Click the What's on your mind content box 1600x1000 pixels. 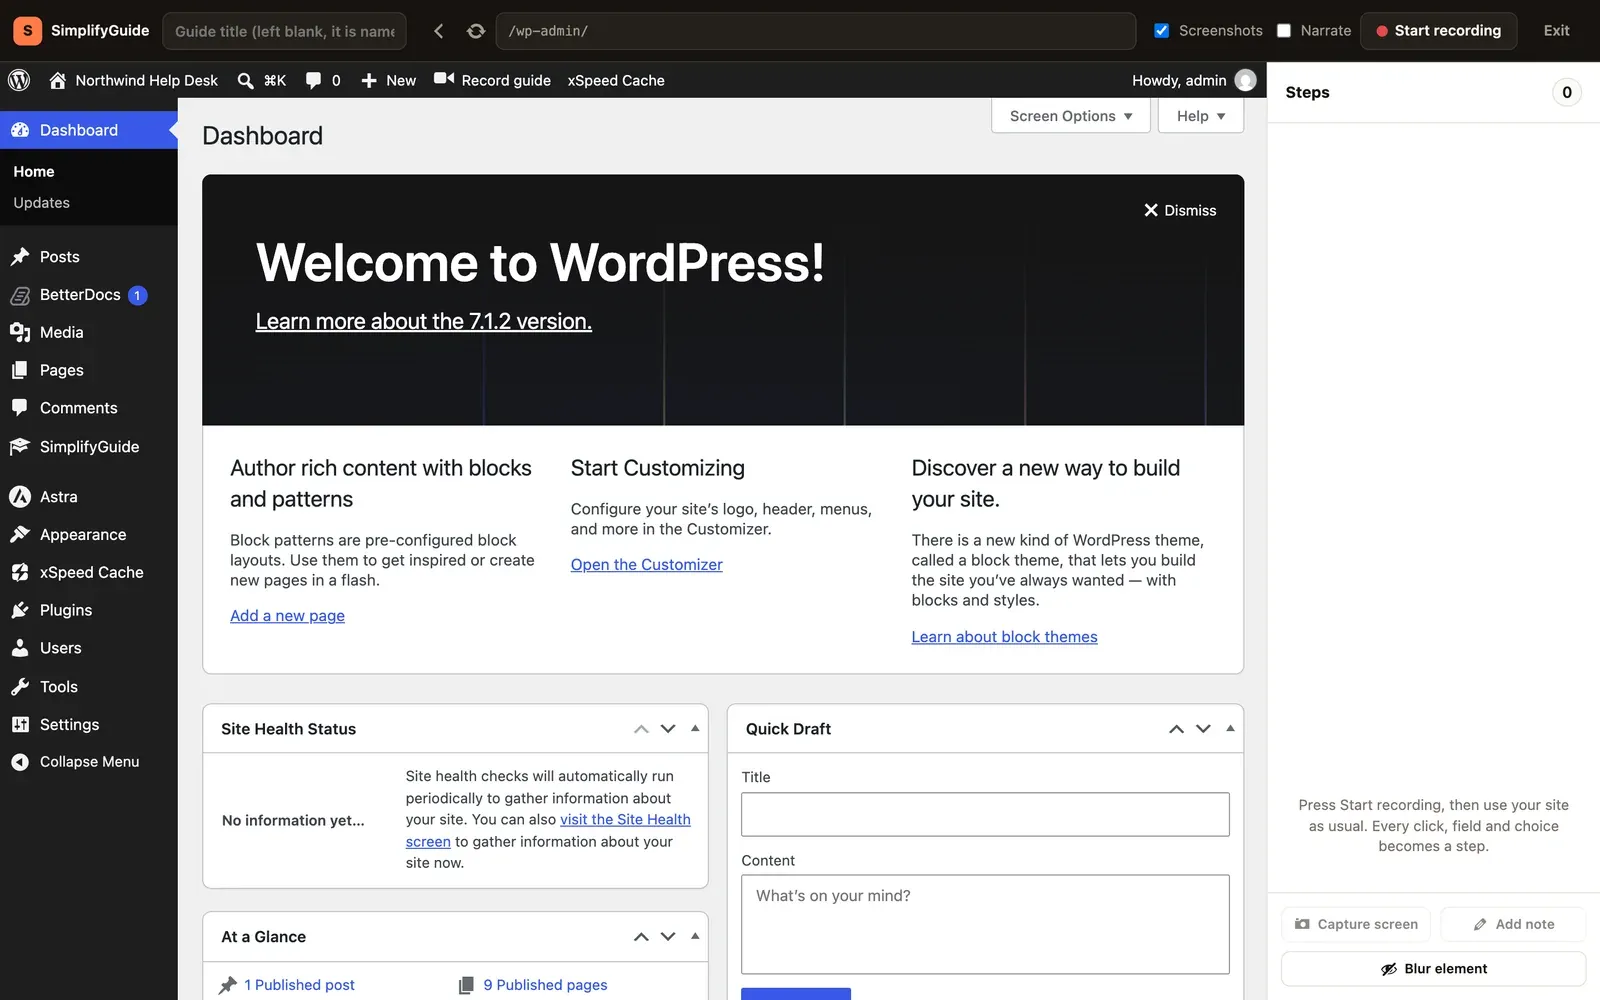(x=985, y=925)
